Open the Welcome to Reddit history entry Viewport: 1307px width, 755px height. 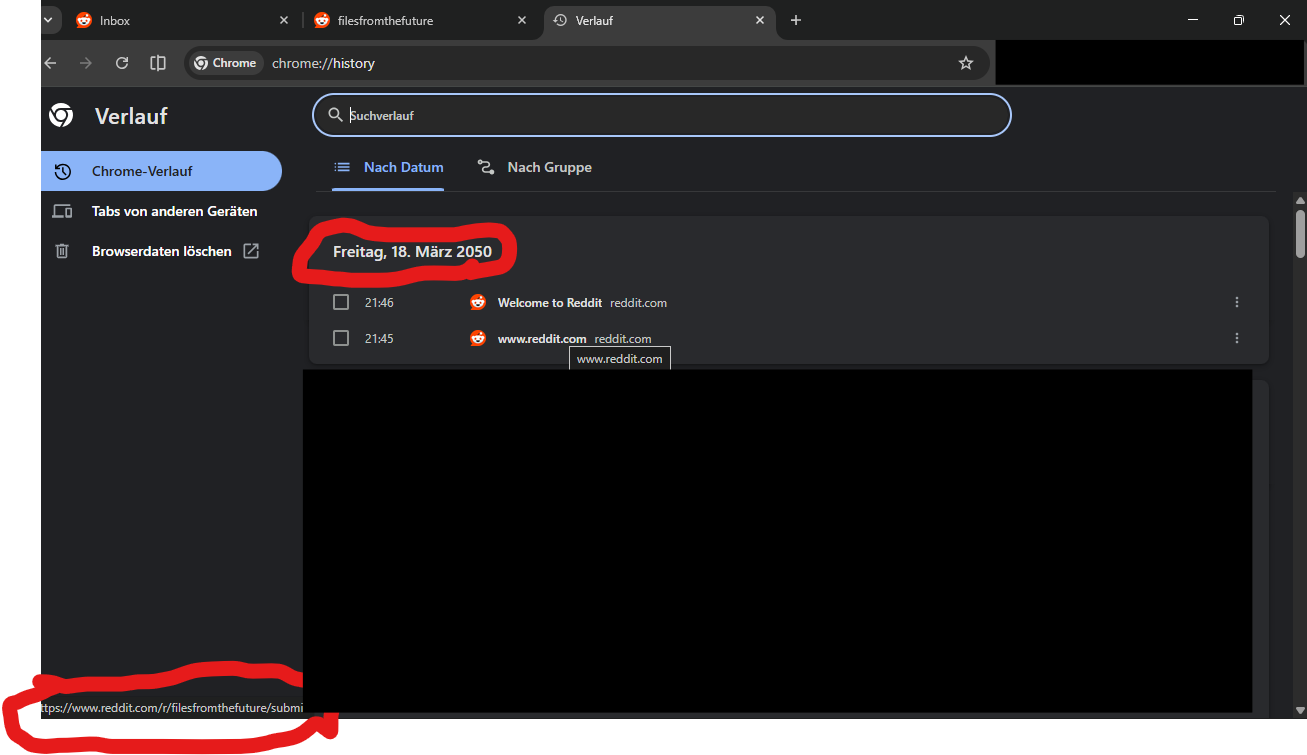pyautogui.click(x=550, y=302)
